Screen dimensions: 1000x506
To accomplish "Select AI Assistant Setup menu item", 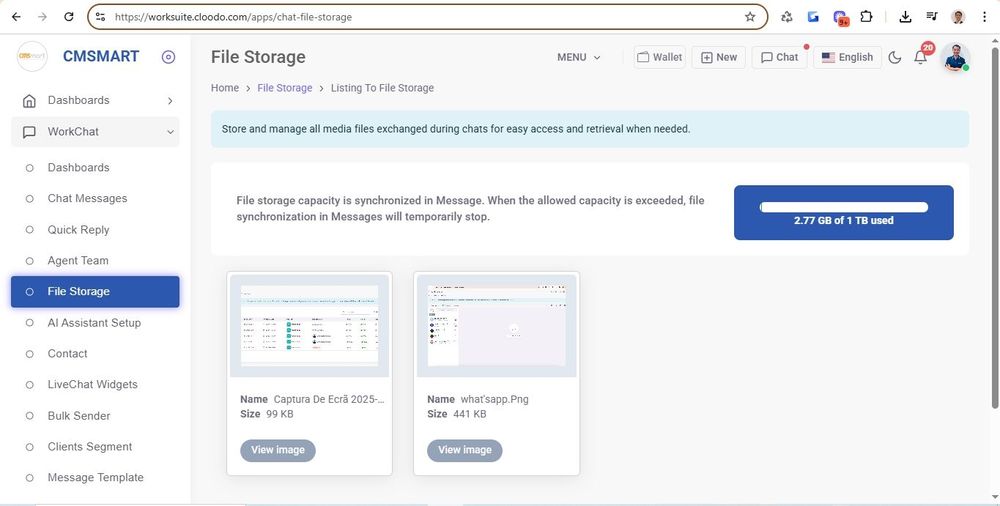I will (x=94, y=323).
